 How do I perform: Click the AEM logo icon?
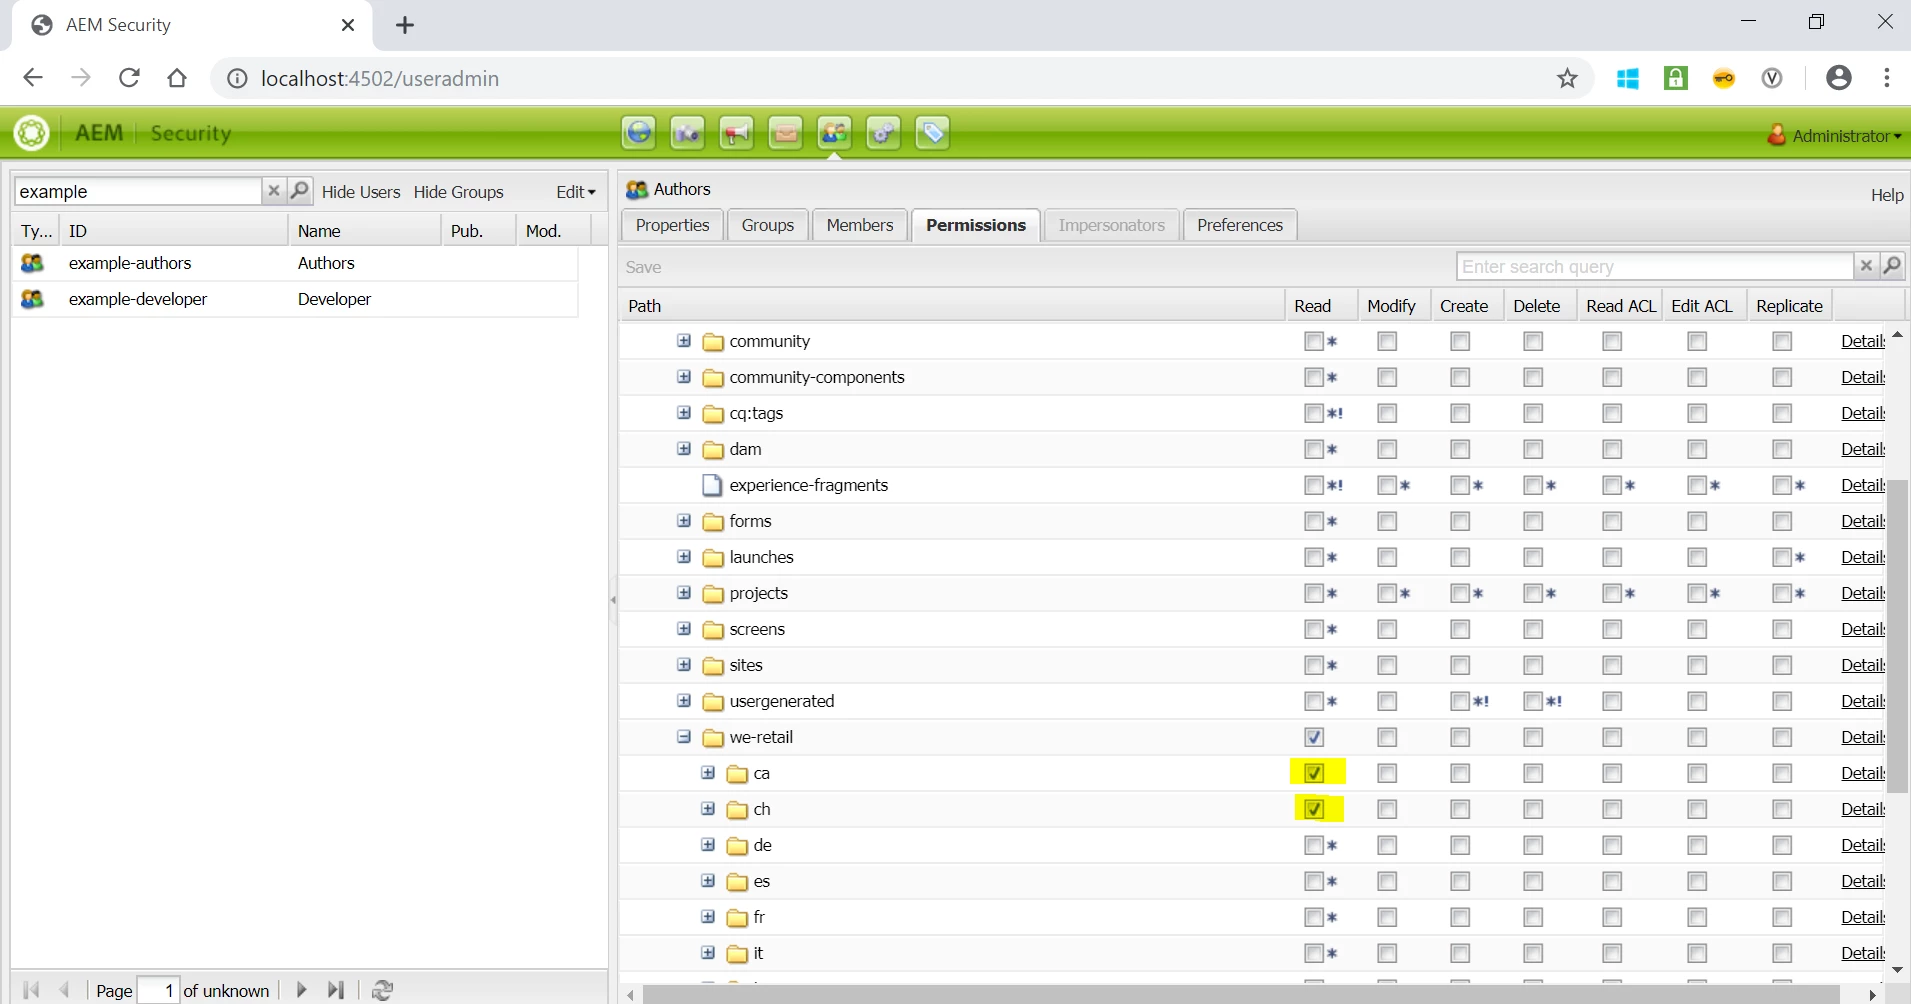click(32, 133)
